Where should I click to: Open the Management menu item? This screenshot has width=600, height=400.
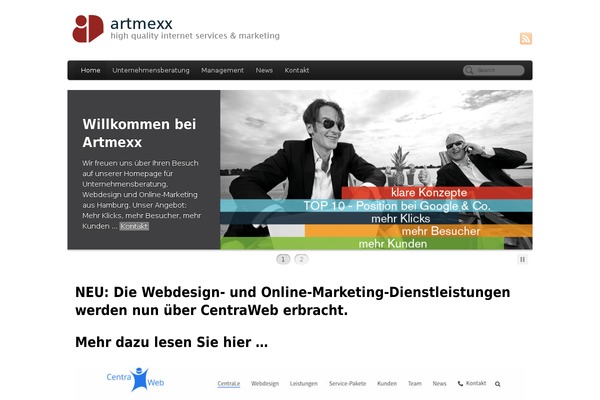pyautogui.click(x=222, y=70)
